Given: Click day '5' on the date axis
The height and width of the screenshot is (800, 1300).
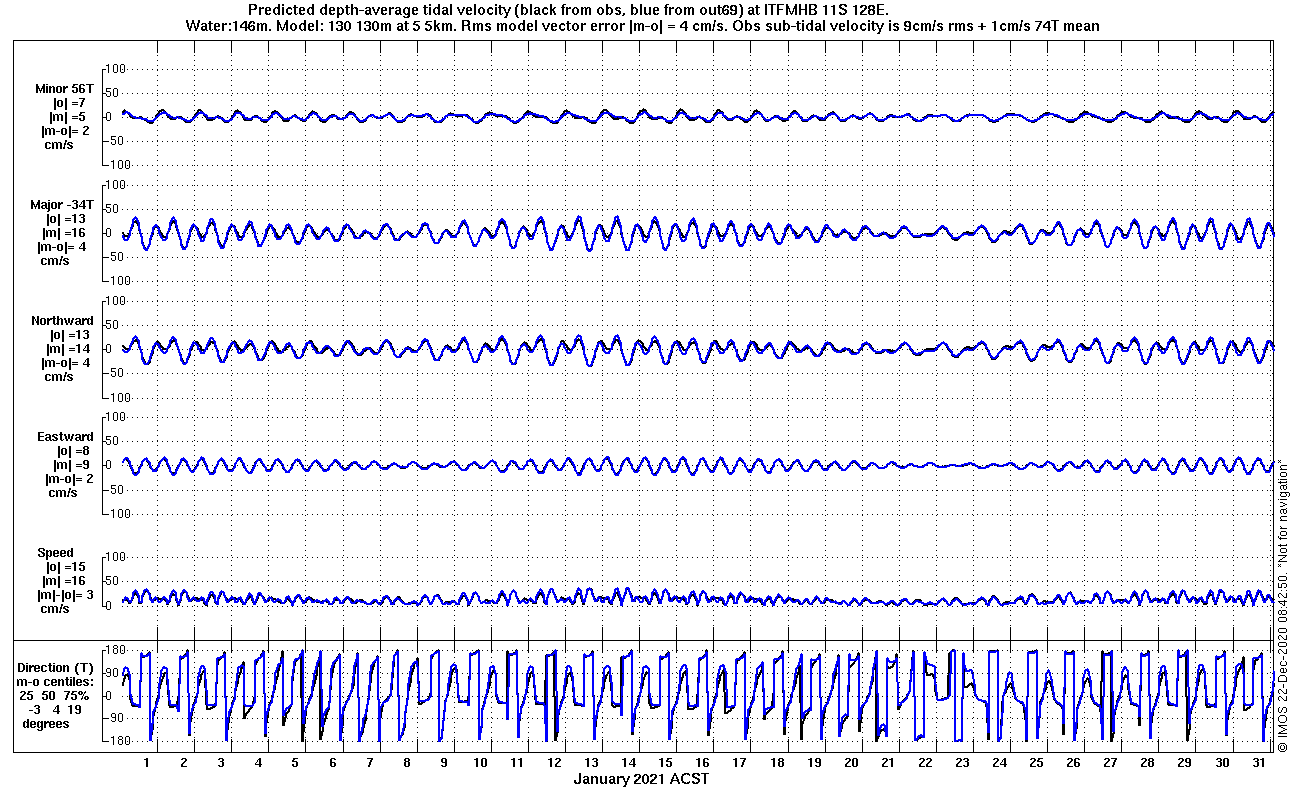Looking at the screenshot, I should point(295,762).
